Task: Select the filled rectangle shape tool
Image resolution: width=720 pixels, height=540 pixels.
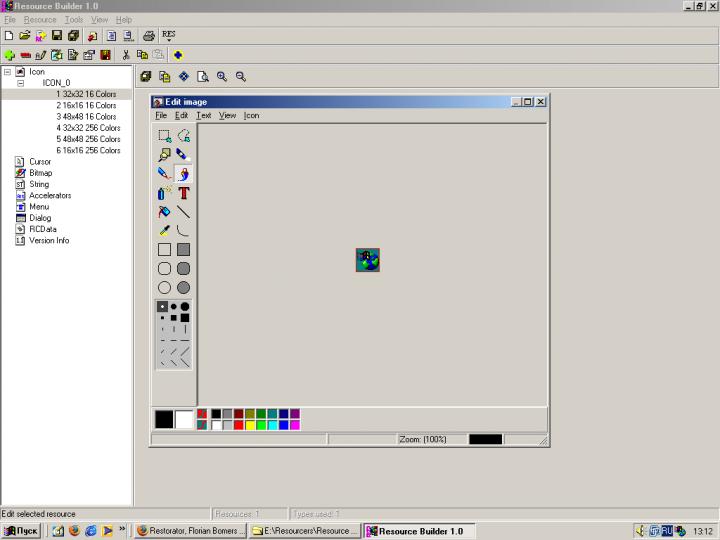Action: pyautogui.click(x=183, y=250)
